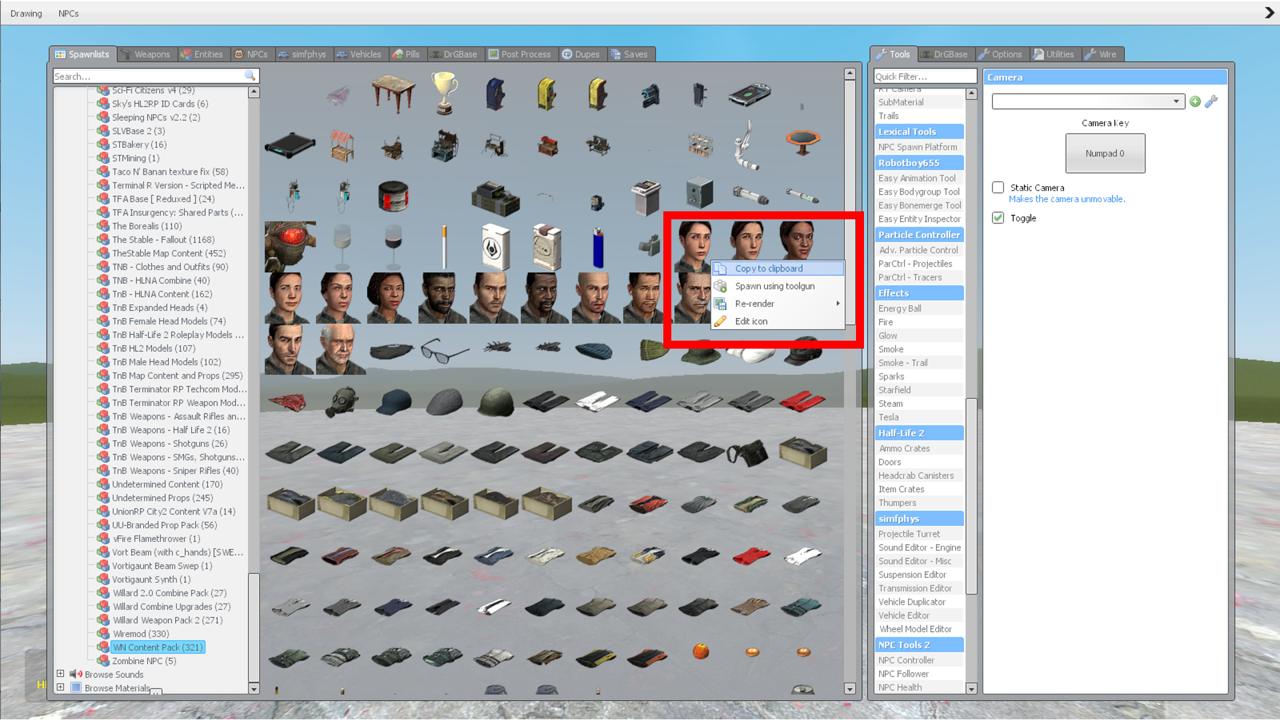Image resolution: width=1280 pixels, height=720 pixels.
Task: Collapse the Lexical Tools category
Action: [920, 131]
